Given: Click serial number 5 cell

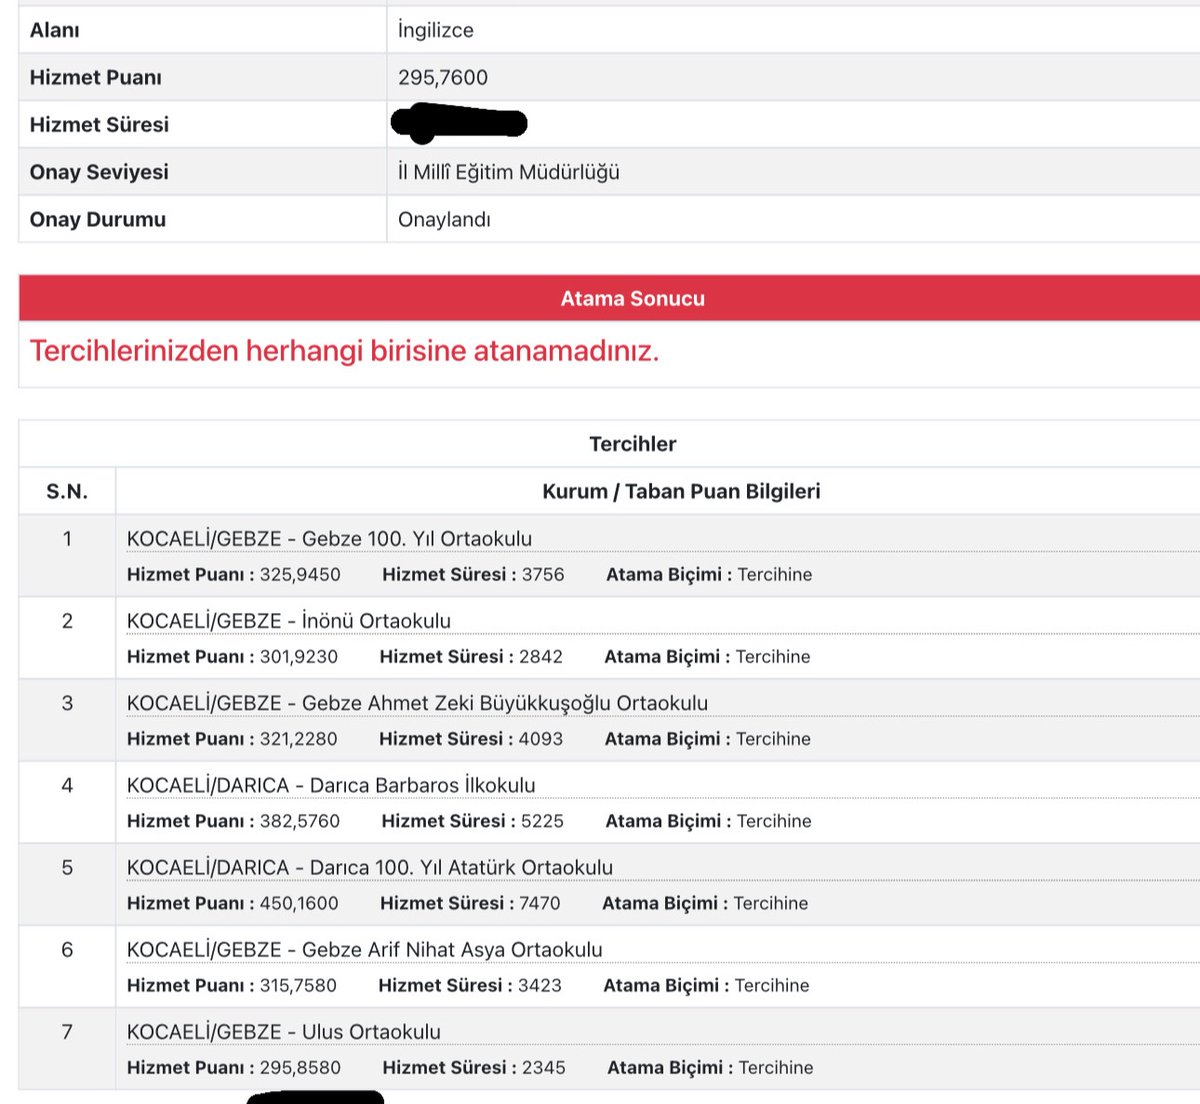Looking at the screenshot, I should point(67,884).
